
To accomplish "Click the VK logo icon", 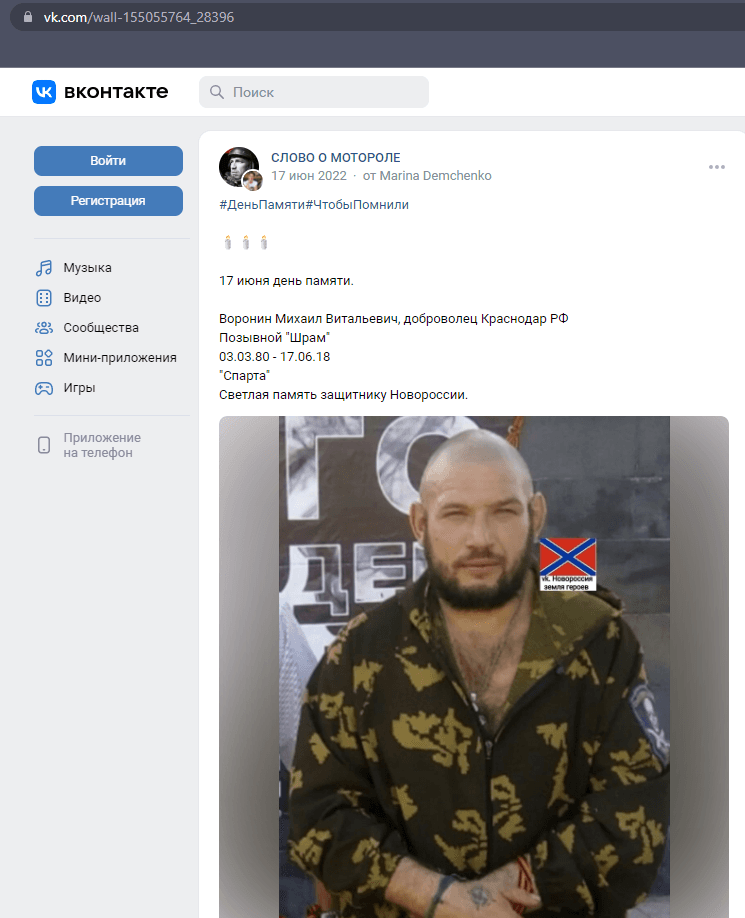I will 44,92.
